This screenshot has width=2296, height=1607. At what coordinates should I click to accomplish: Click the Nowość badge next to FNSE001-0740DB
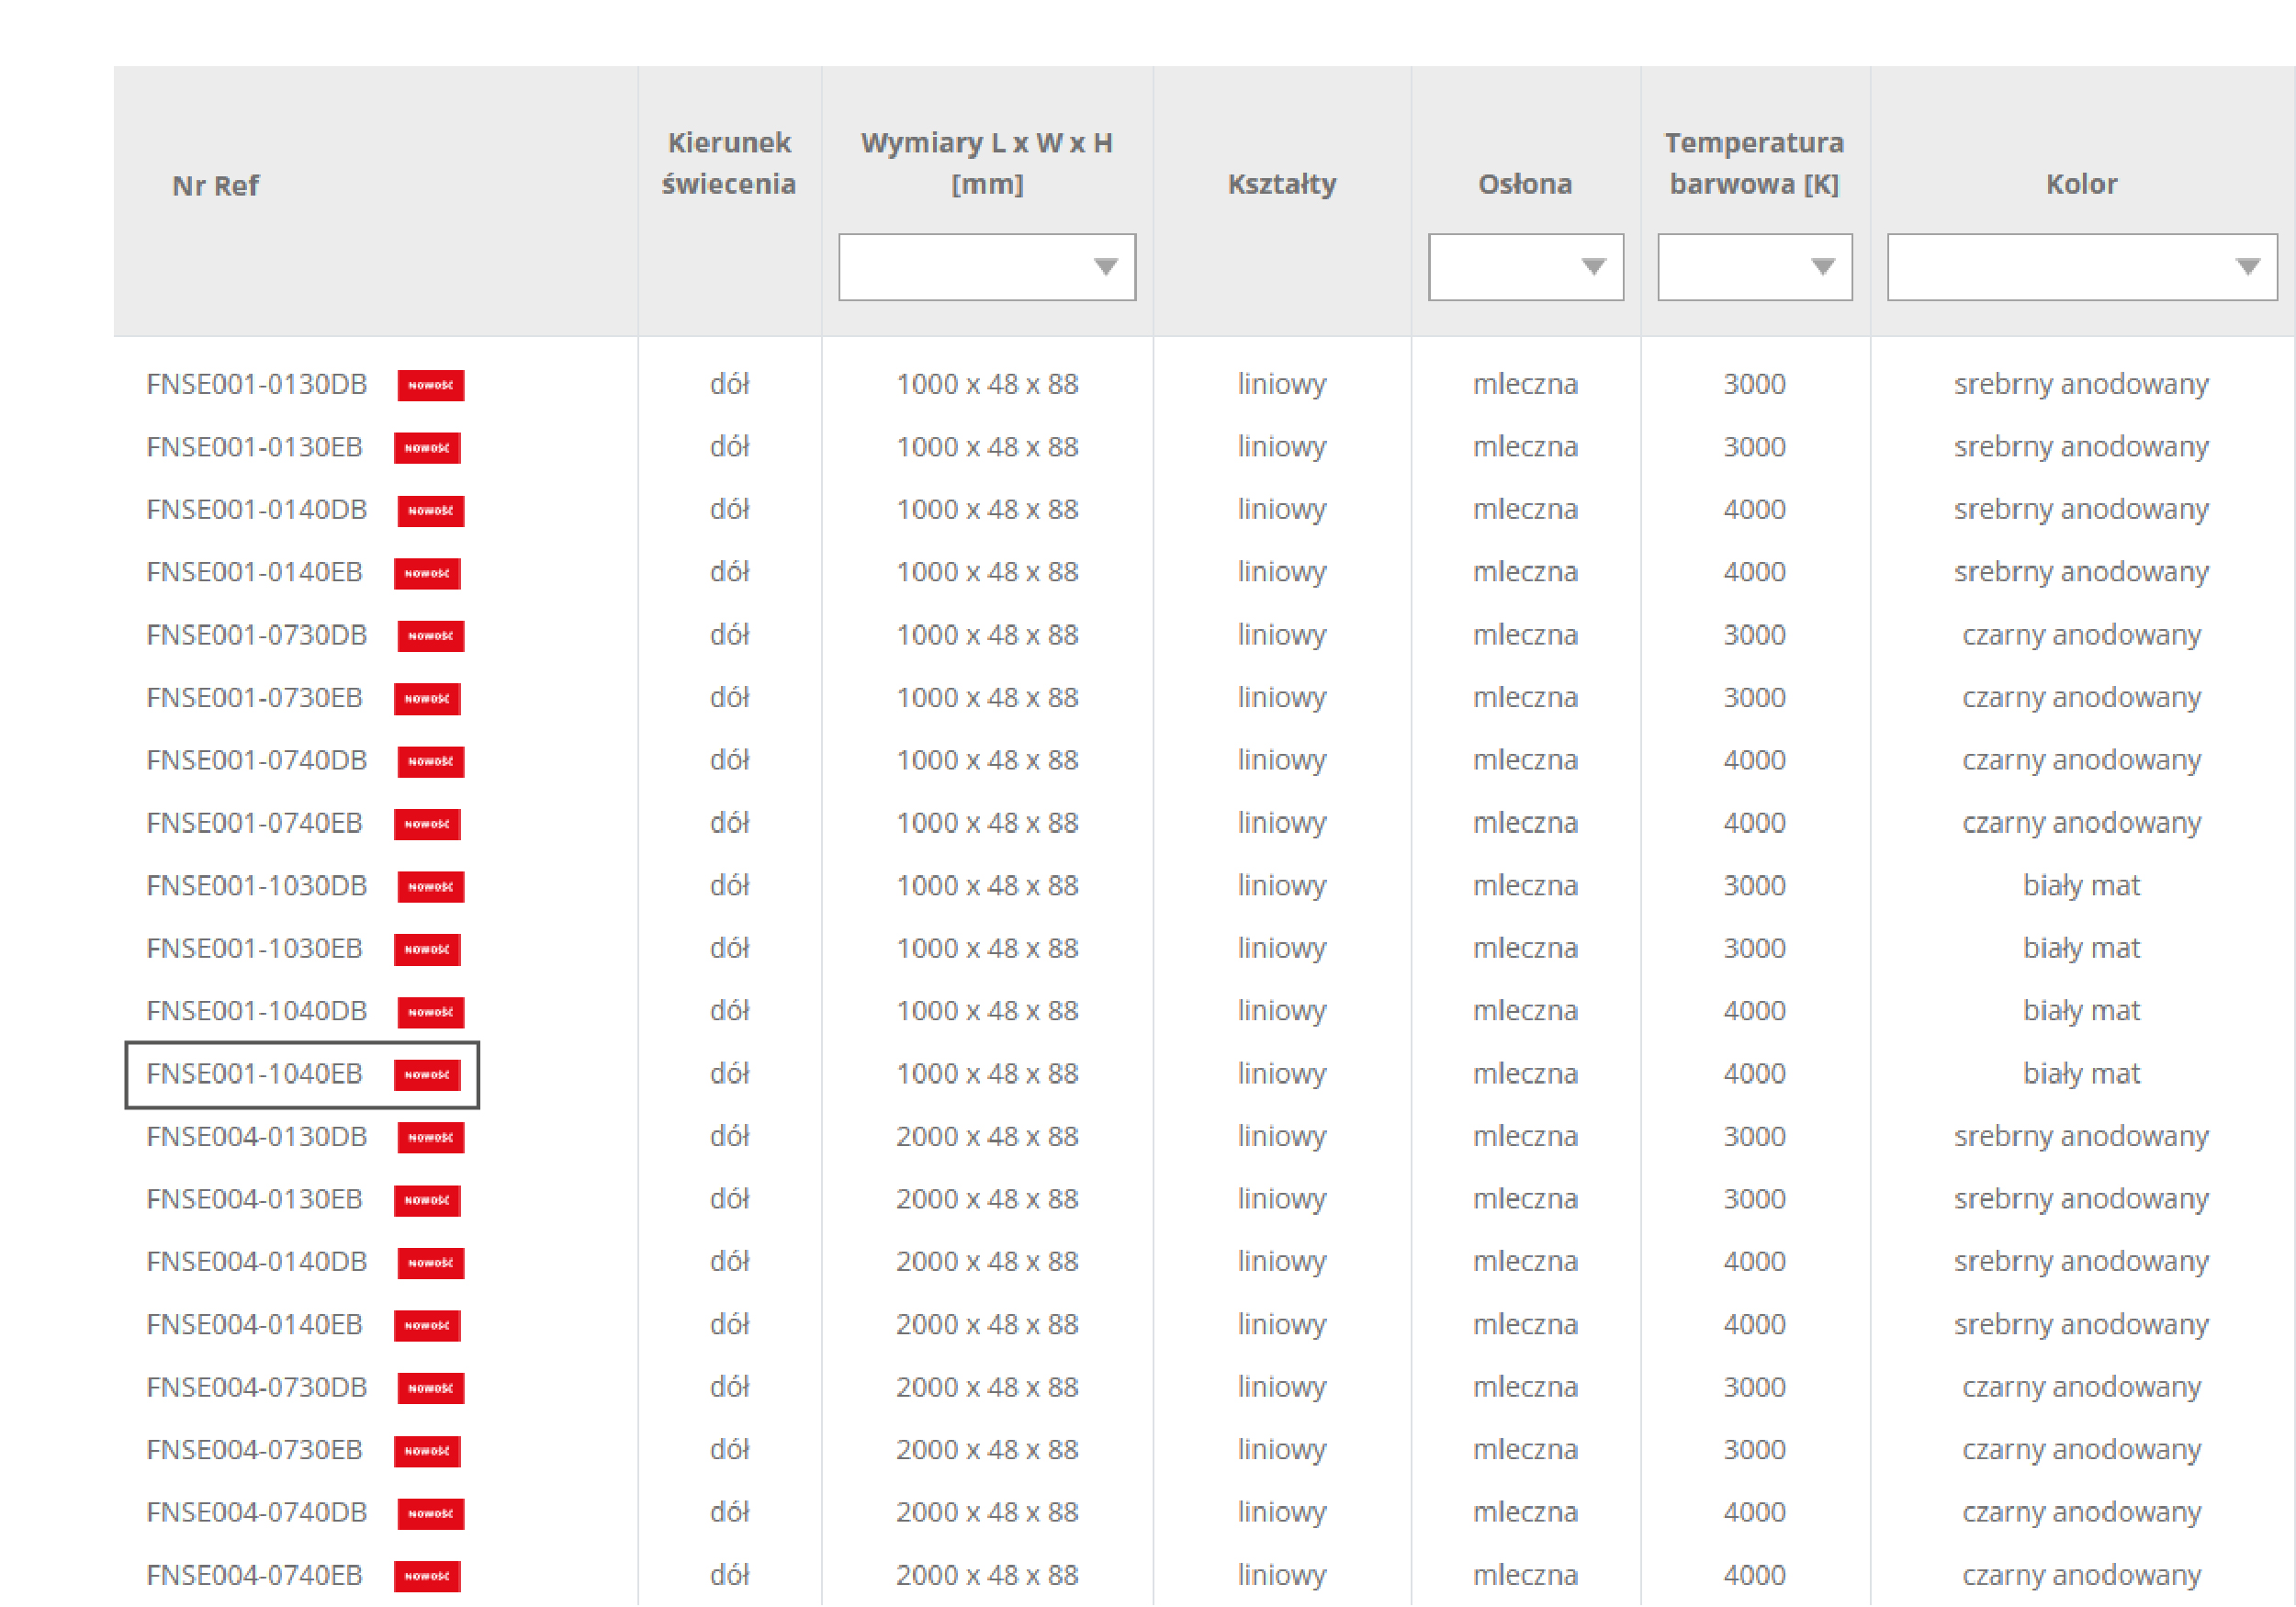click(431, 762)
